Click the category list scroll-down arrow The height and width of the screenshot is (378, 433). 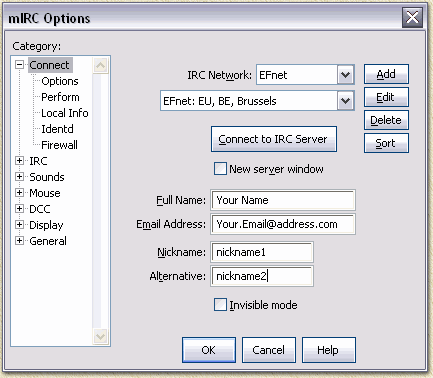click(x=100, y=336)
